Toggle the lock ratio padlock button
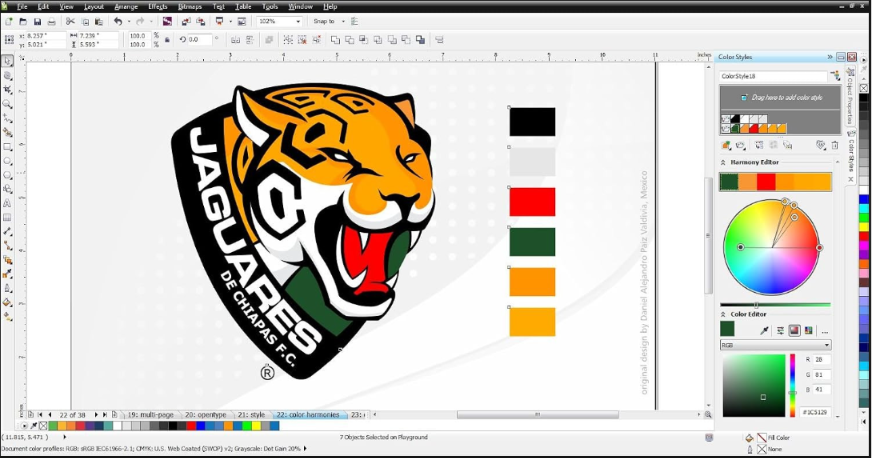The image size is (872, 458). point(167,40)
